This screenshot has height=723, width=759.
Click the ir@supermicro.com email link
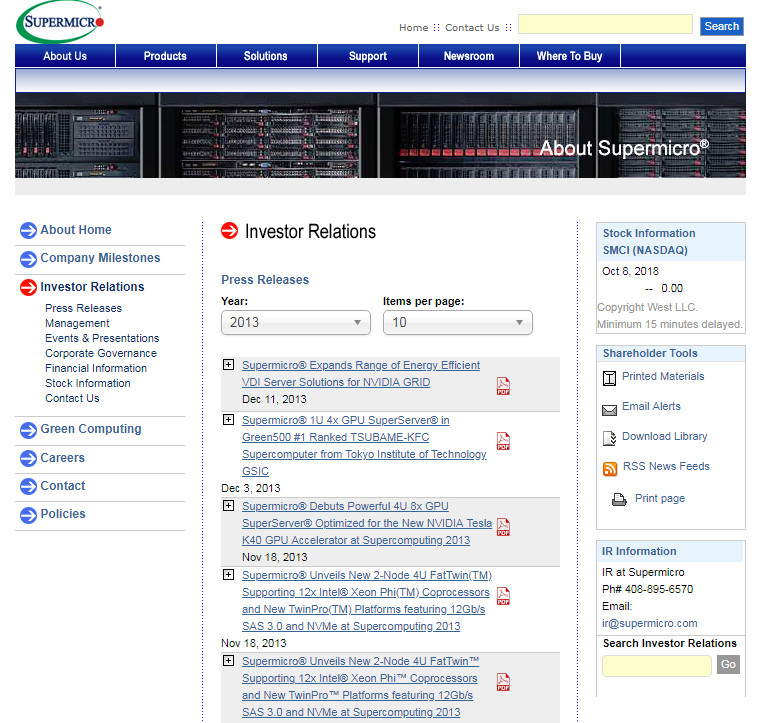tap(650, 623)
